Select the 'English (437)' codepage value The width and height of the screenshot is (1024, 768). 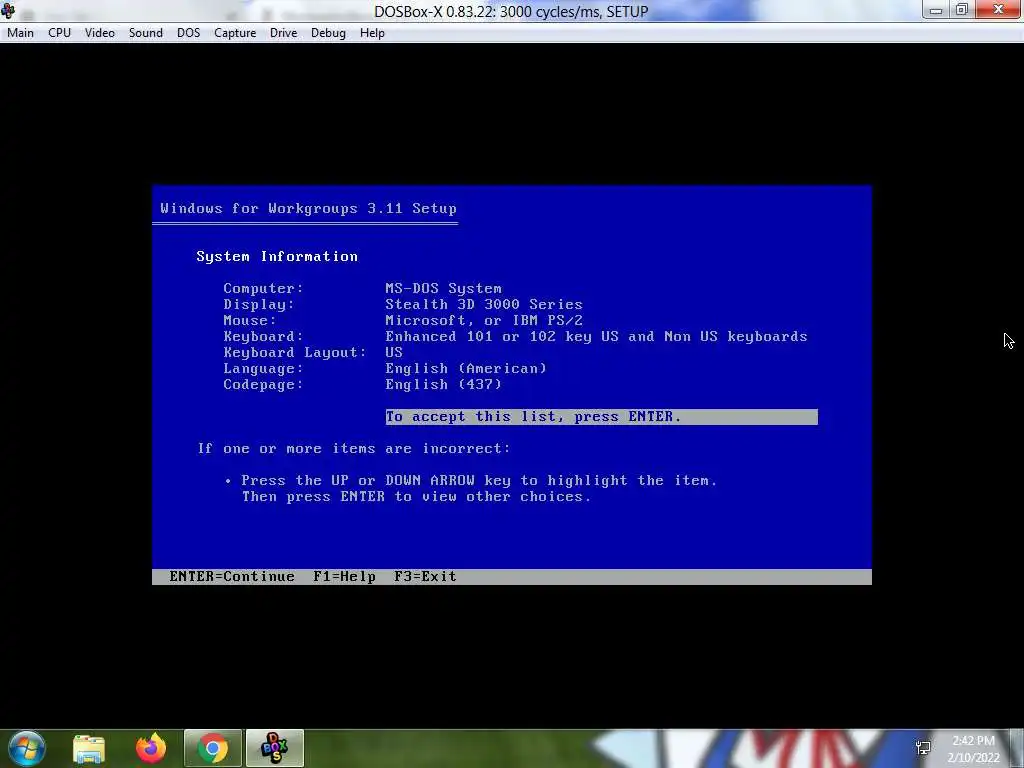(x=443, y=384)
